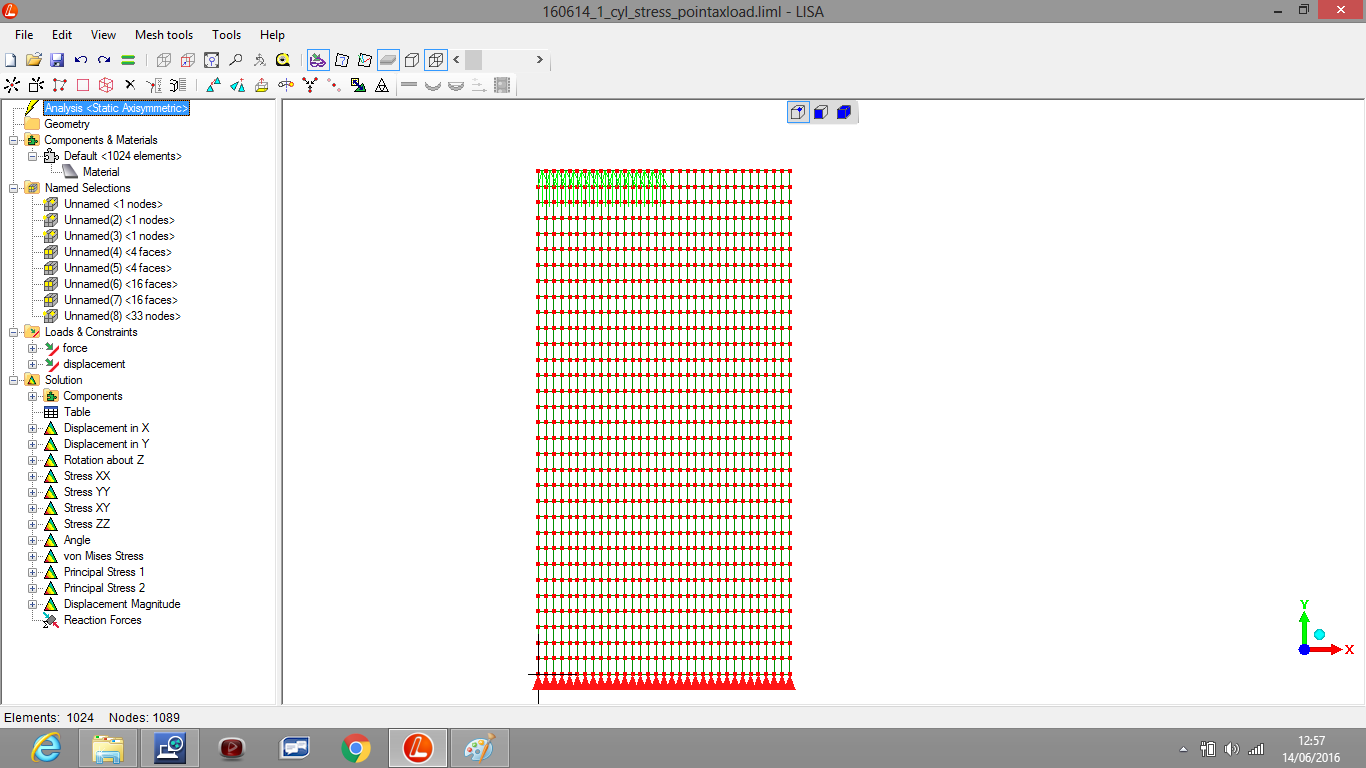Open the Mesh tools menu
Image resolution: width=1366 pixels, height=768 pixels.
[164, 35]
